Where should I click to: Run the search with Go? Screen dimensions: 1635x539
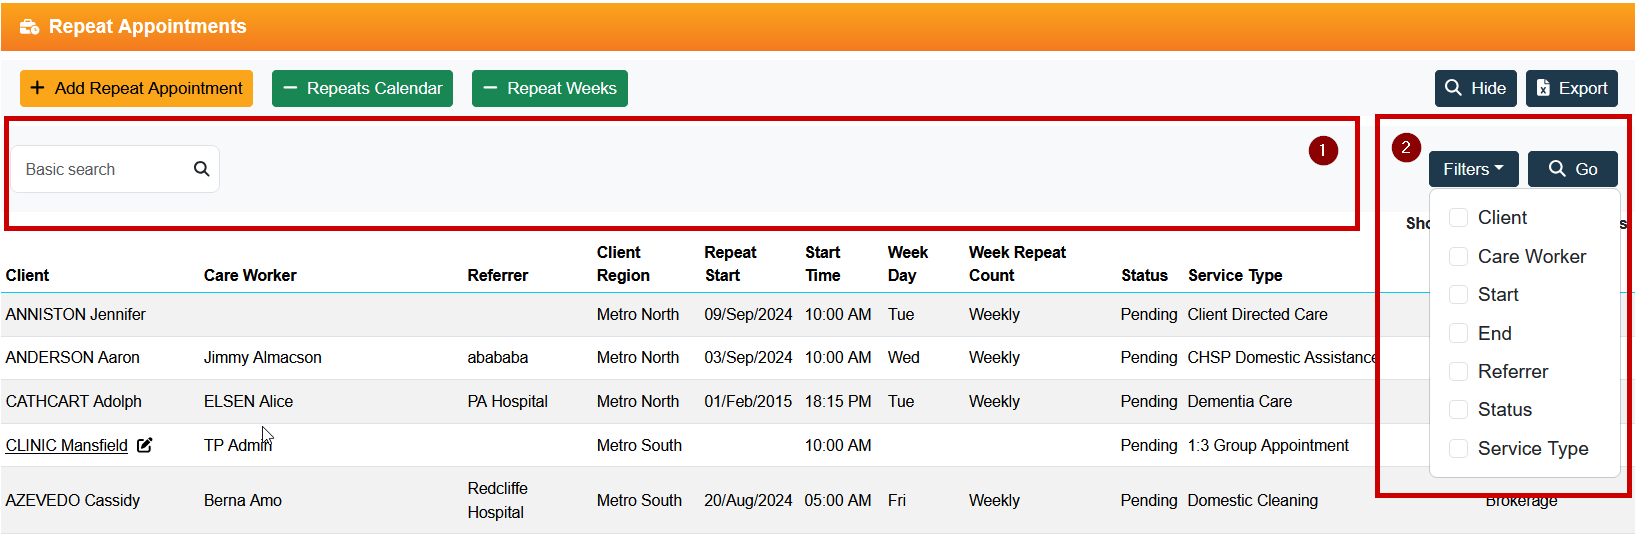[1572, 169]
